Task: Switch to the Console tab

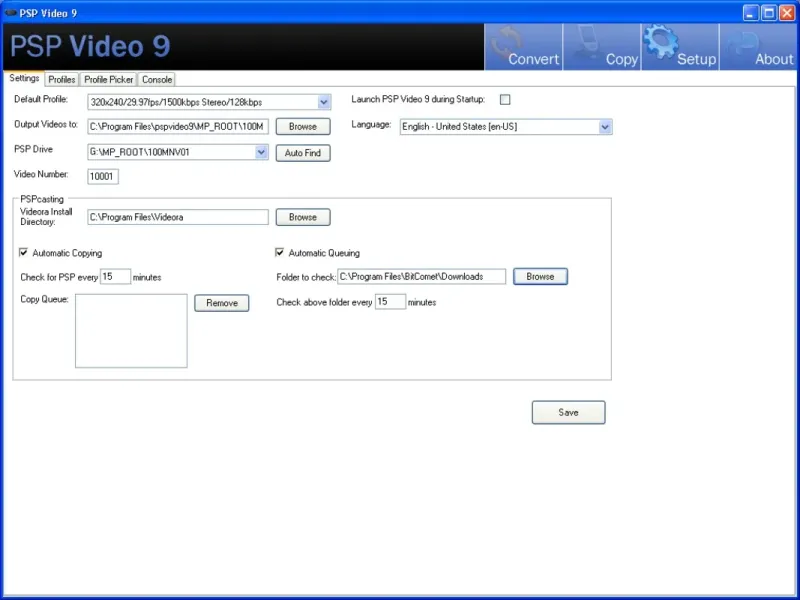Action: (x=157, y=80)
